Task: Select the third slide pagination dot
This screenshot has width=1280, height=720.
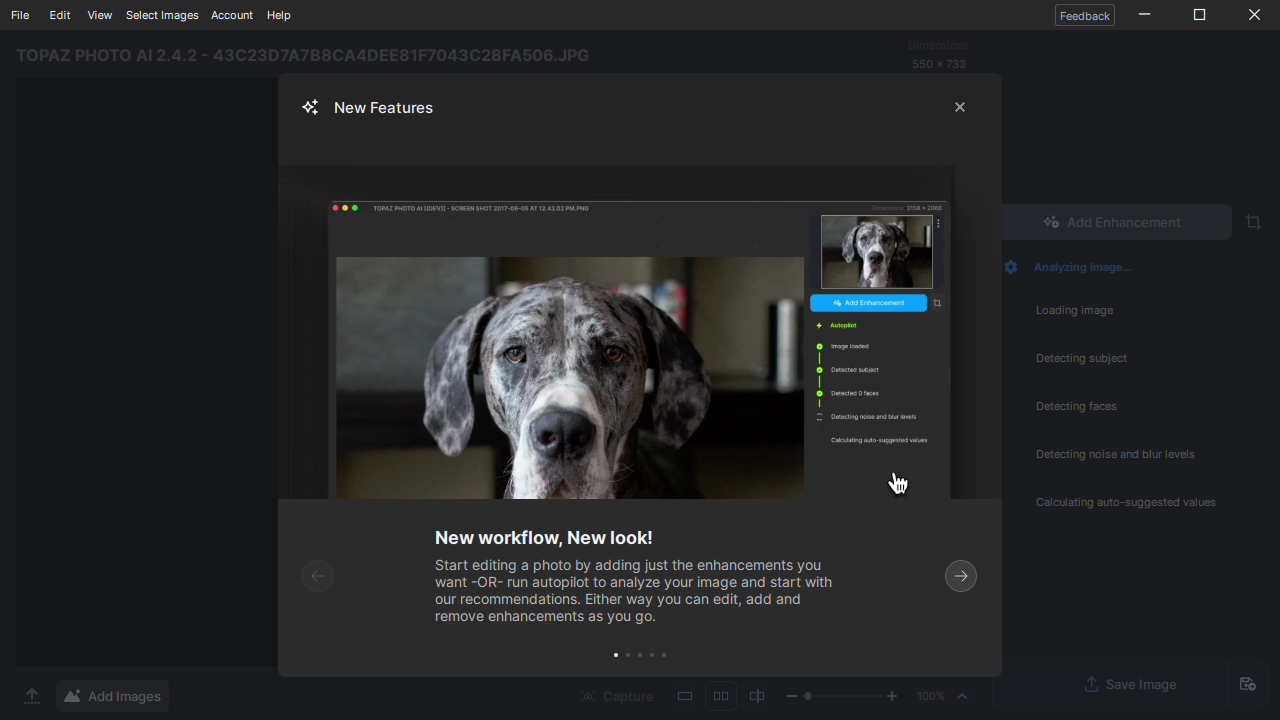Action: pyautogui.click(x=640, y=655)
